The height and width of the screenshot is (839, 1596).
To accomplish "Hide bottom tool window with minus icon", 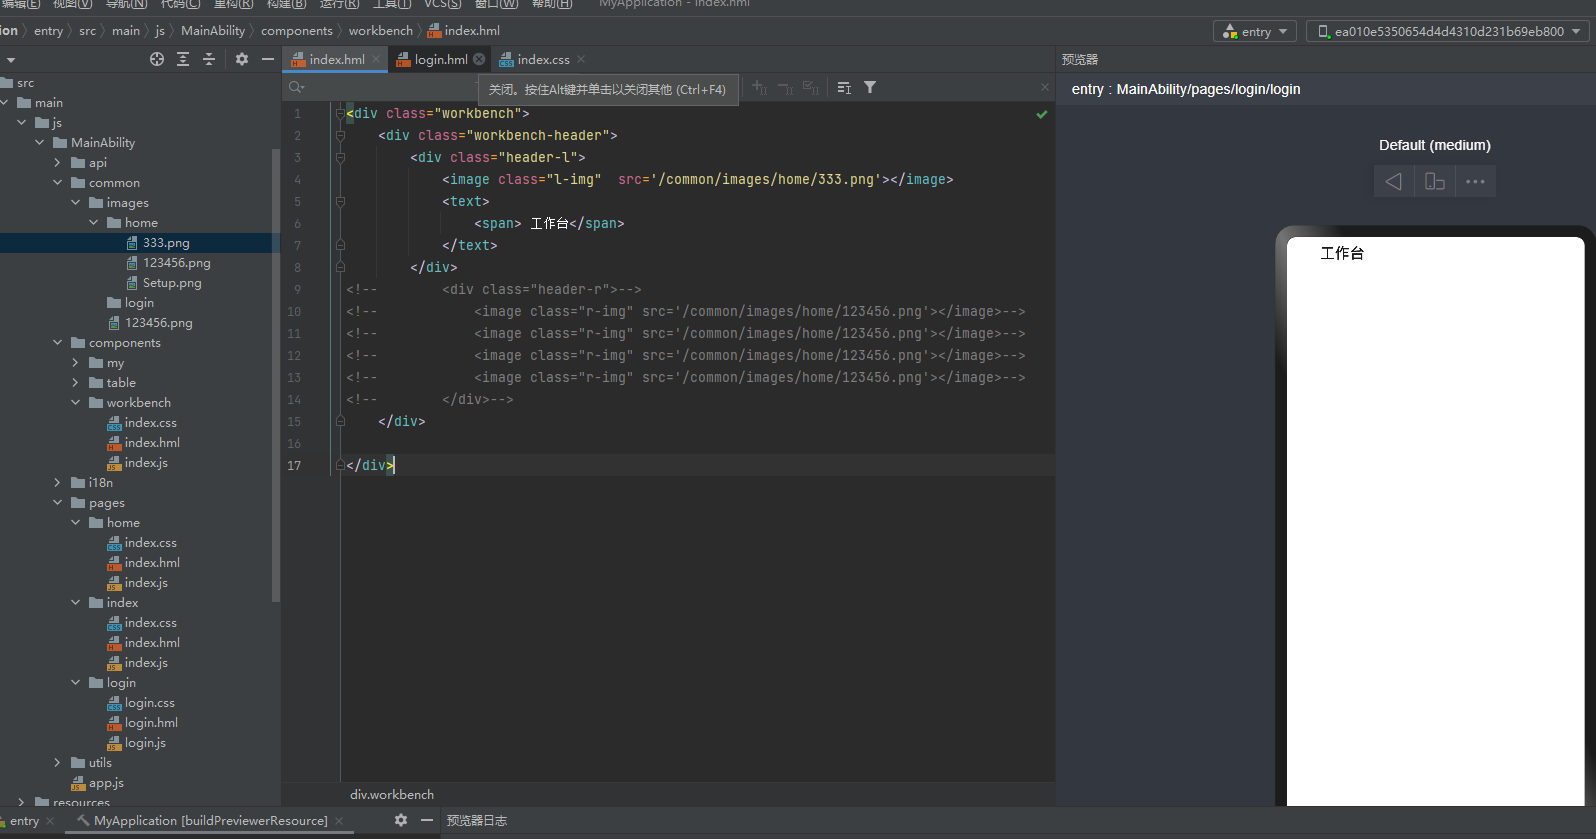I will tap(427, 820).
